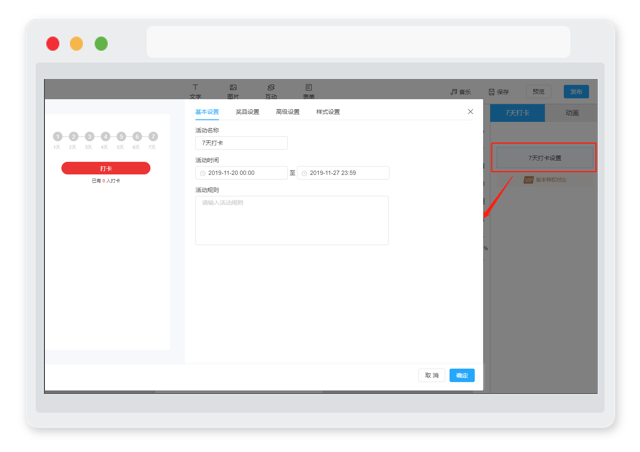Click the 活动规则 label
640x452 pixels.
point(207,190)
